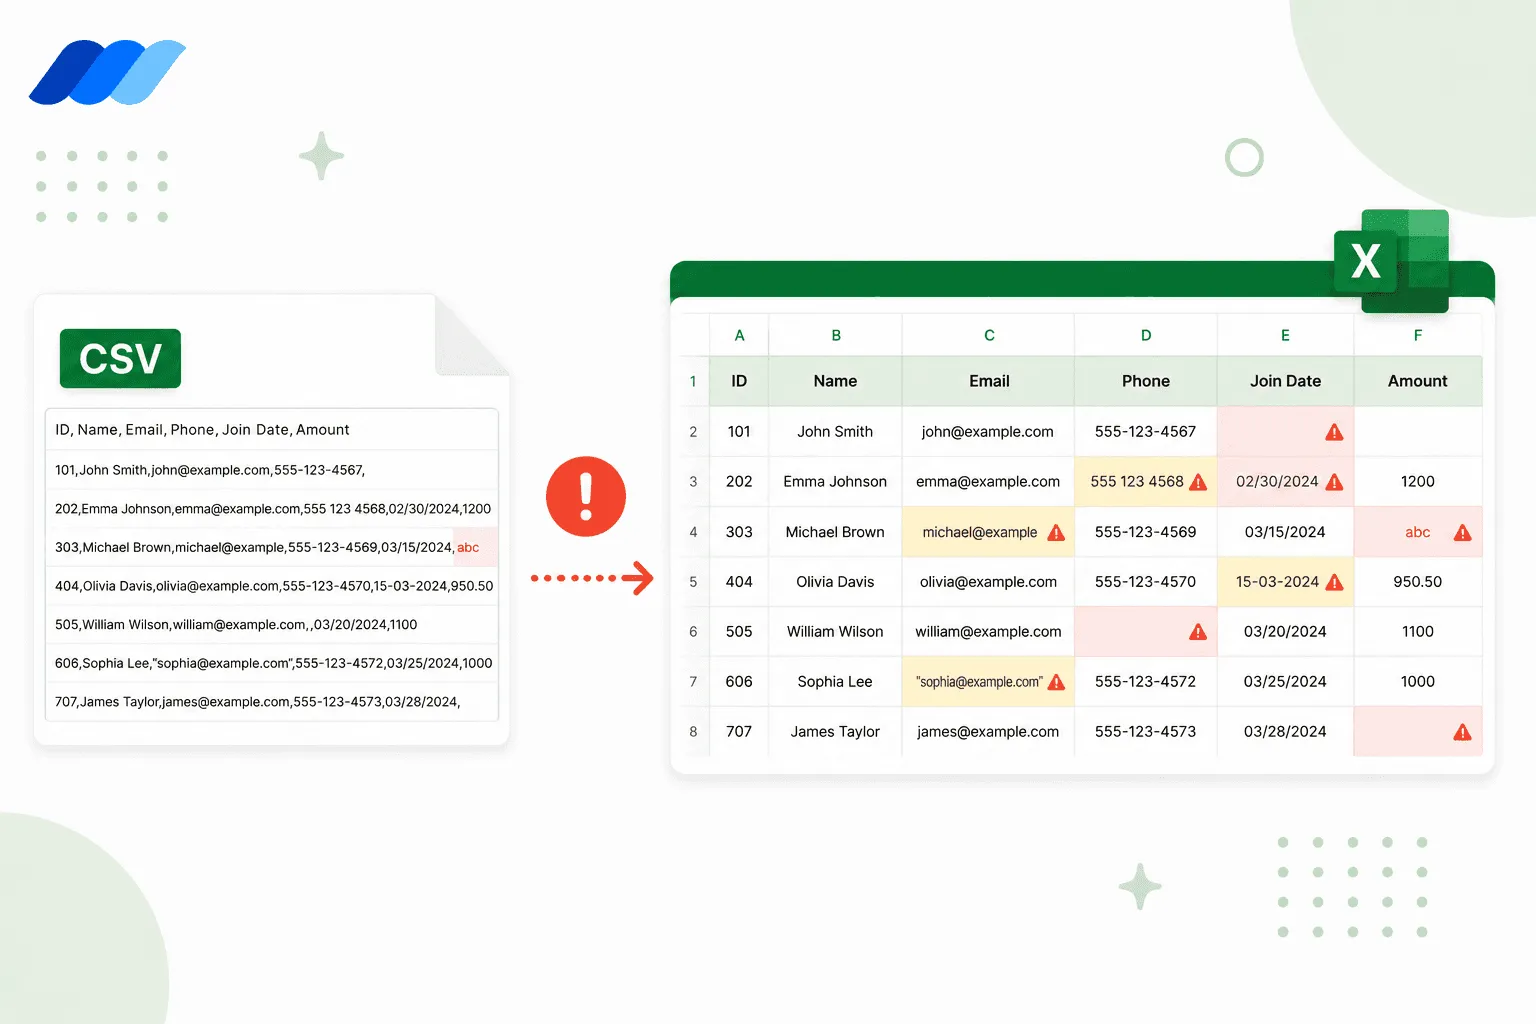Select row 5 header number
This screenshot has height=1024, width=1536.
pos(693,582)
